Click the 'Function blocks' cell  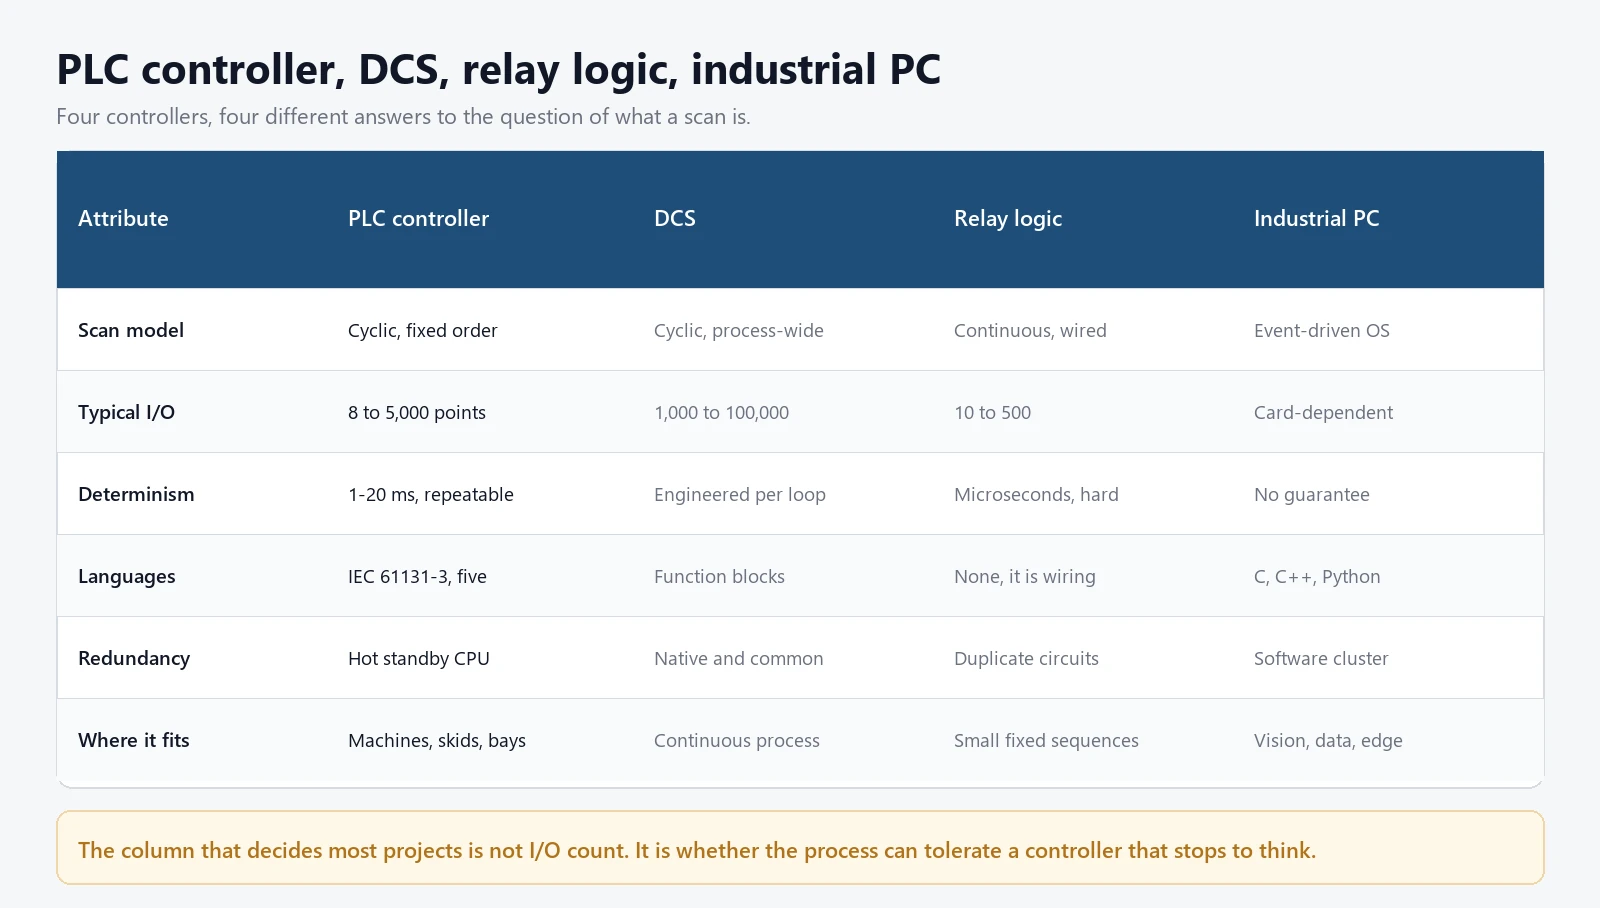pyautogui.click(x=719, y=576)
